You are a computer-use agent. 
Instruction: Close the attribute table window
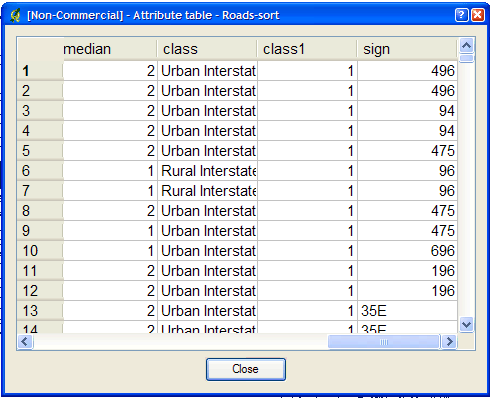click(478, 15)
